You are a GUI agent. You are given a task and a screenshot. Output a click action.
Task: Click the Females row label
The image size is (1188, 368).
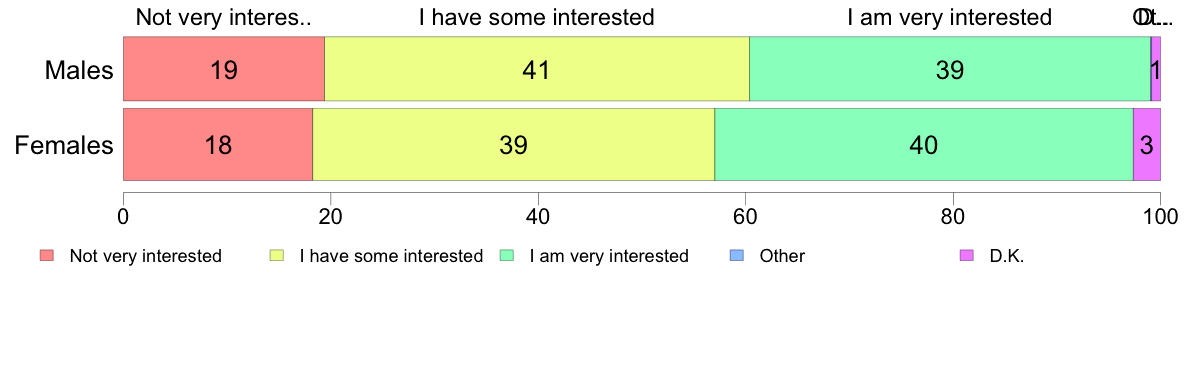point(64,145)
